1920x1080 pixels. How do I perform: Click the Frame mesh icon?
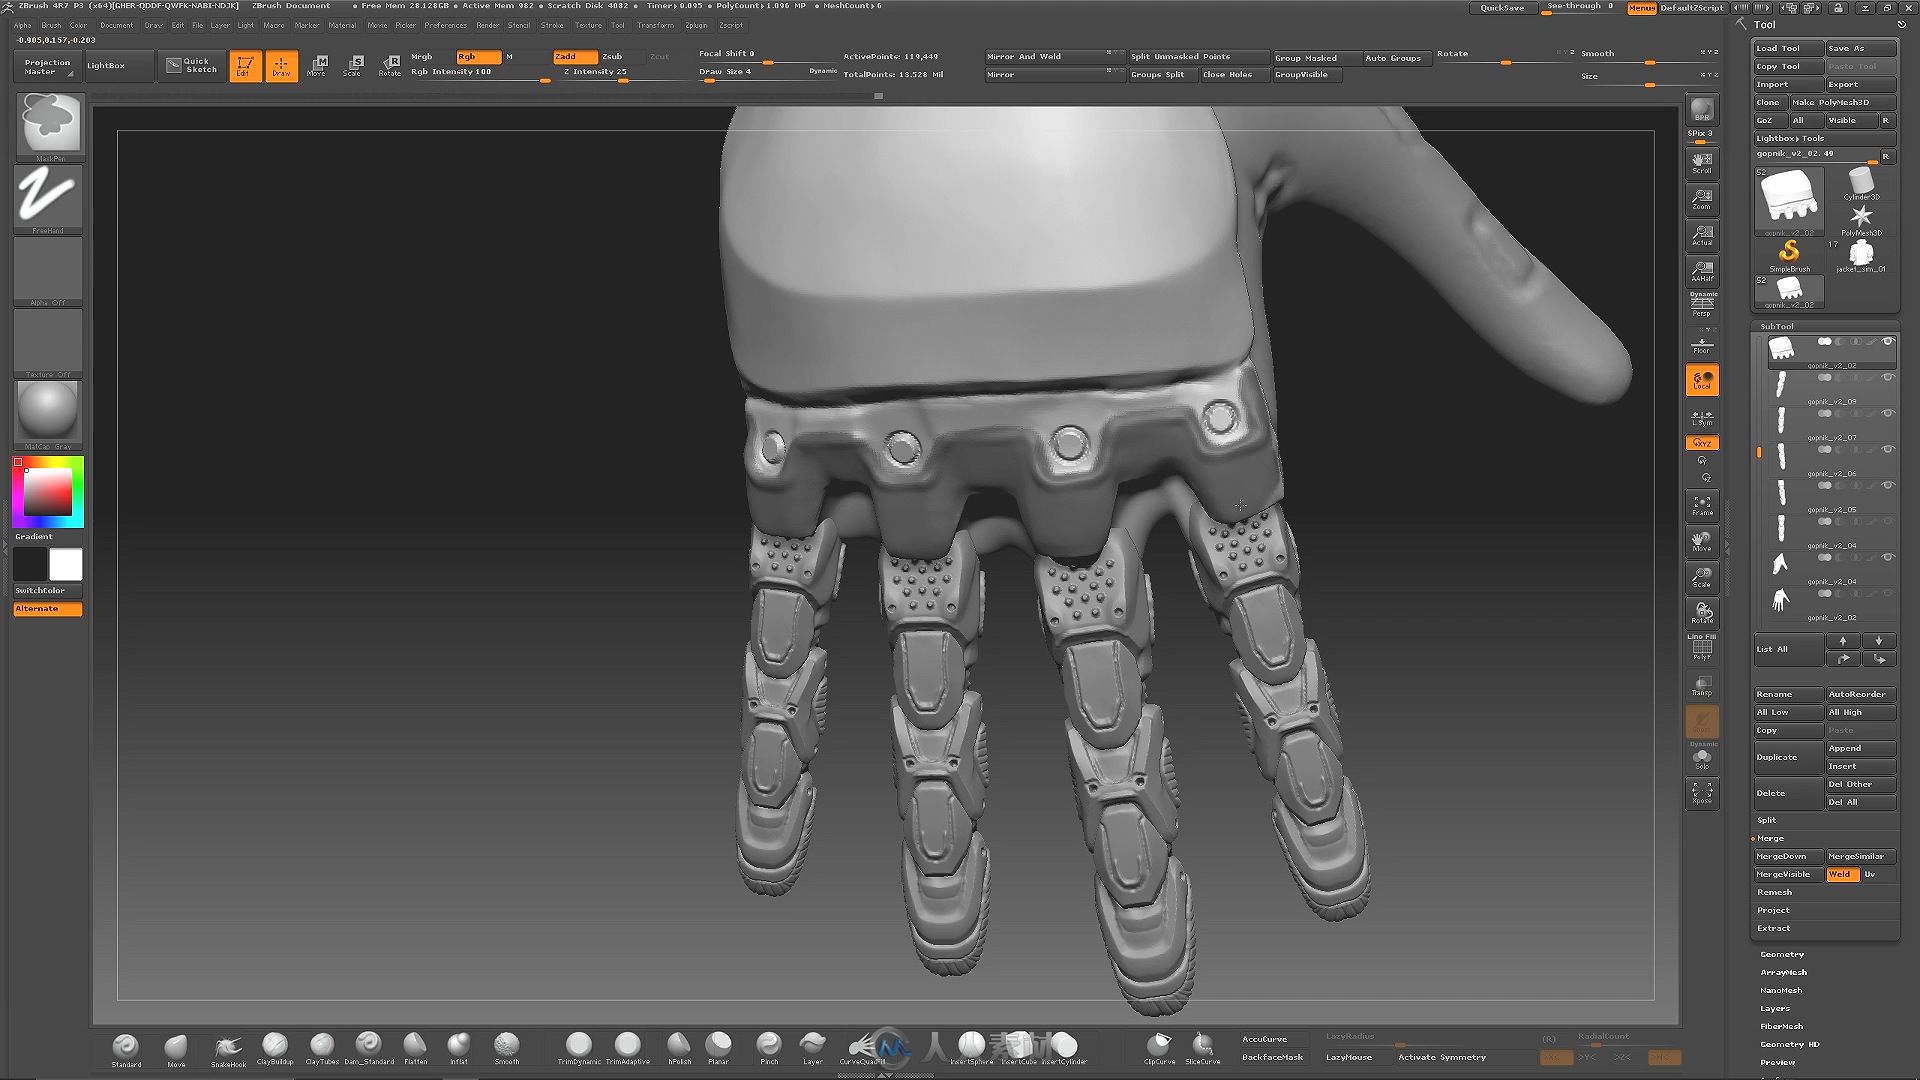tap(1702, 505)
